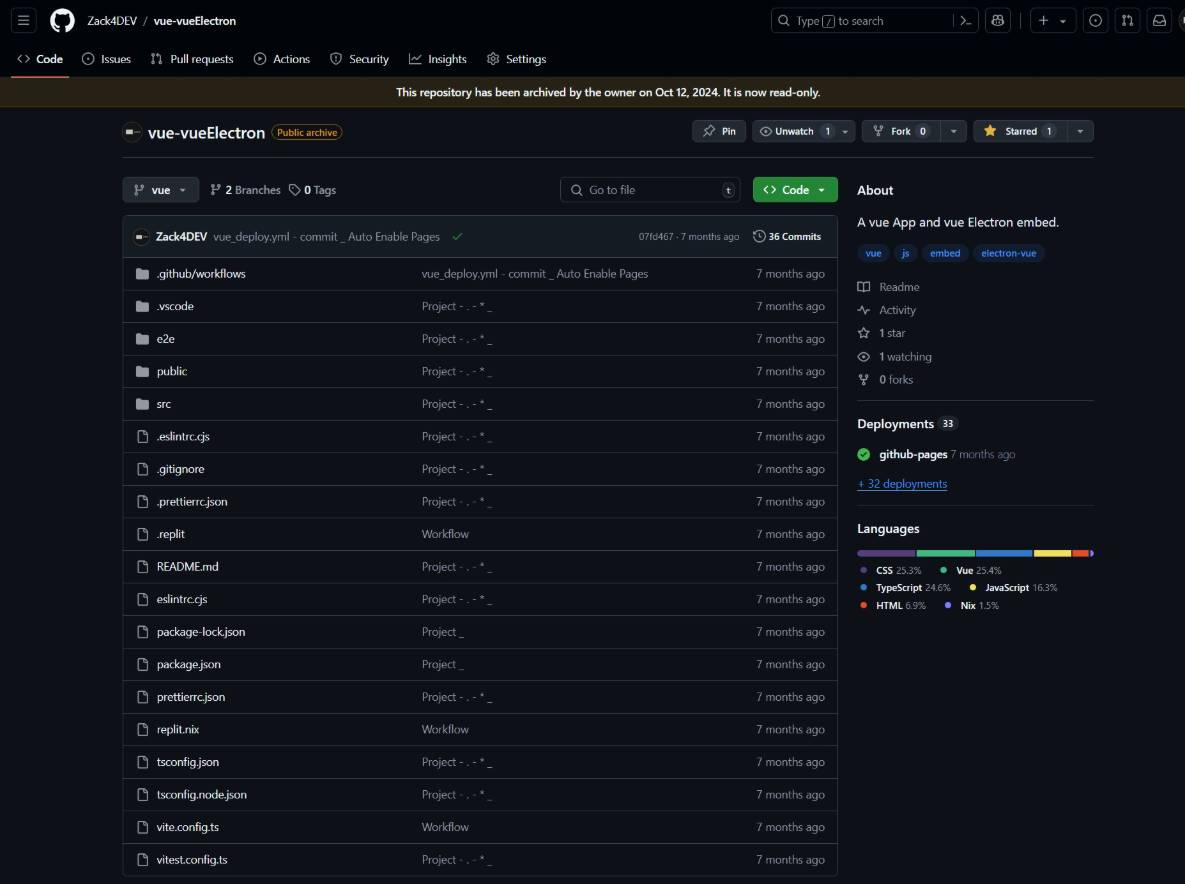Open the vue branch selector dropdown
This screenshot has width=1185, height=884.
pyautogui.click(x=160, y=190)
